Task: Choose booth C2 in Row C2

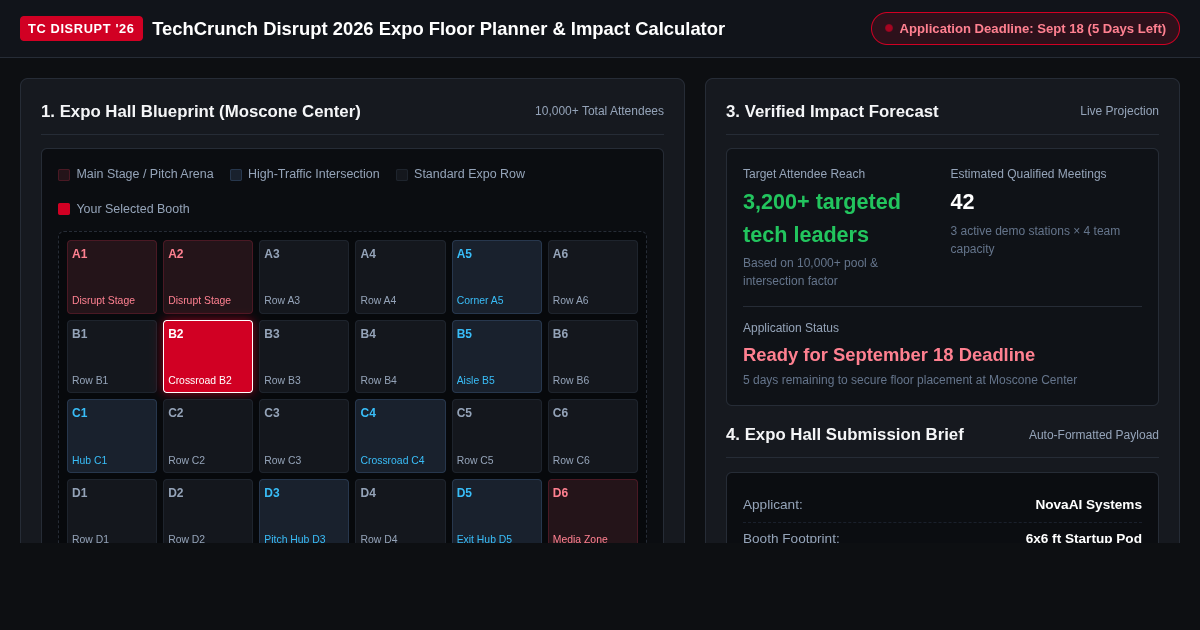Action: (208, 436)
